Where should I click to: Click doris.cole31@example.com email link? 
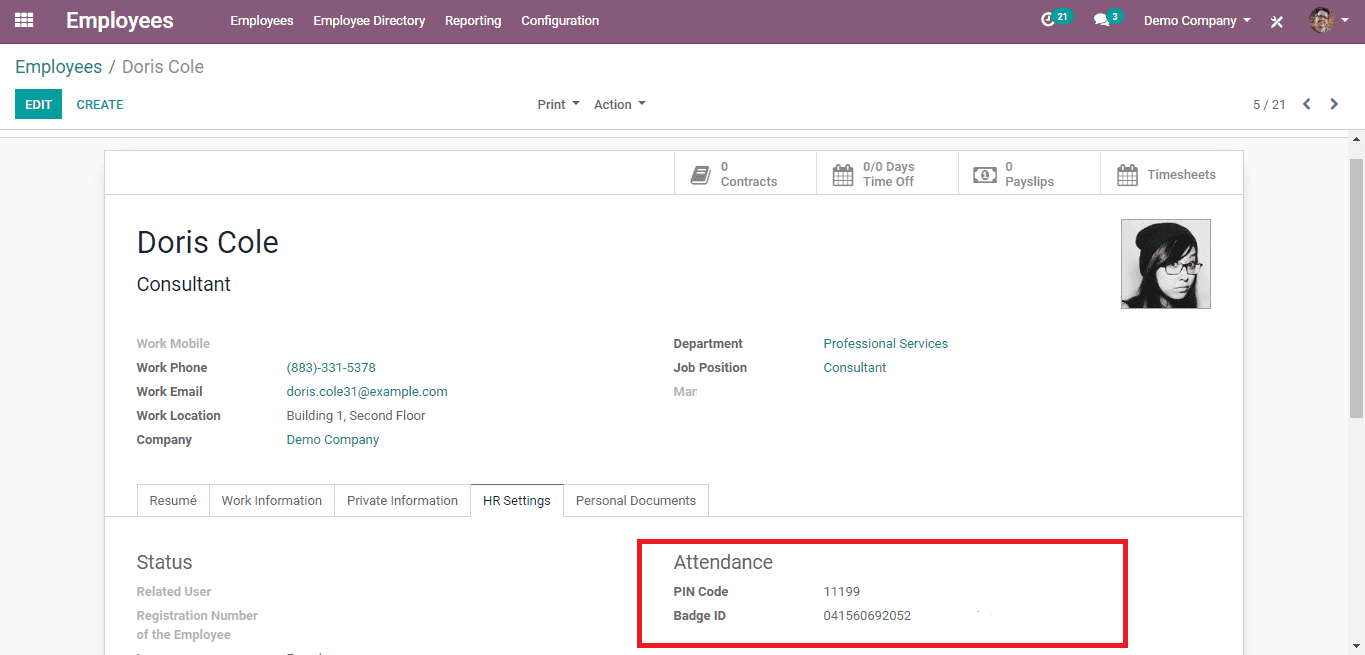[367, 392]
